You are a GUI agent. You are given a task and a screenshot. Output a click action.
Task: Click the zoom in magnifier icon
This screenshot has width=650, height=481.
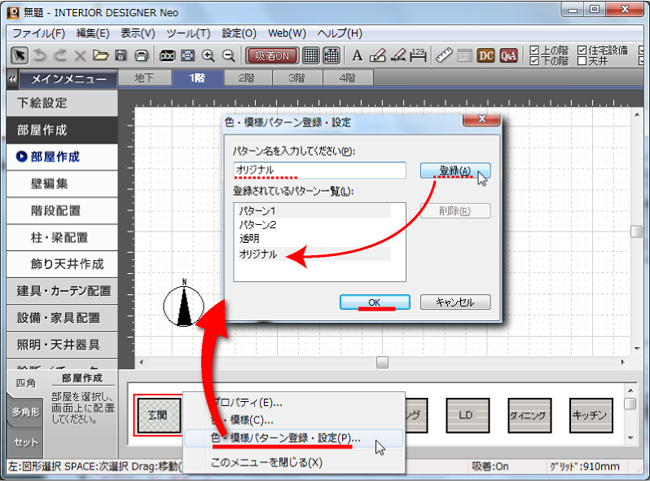point(208,55)
